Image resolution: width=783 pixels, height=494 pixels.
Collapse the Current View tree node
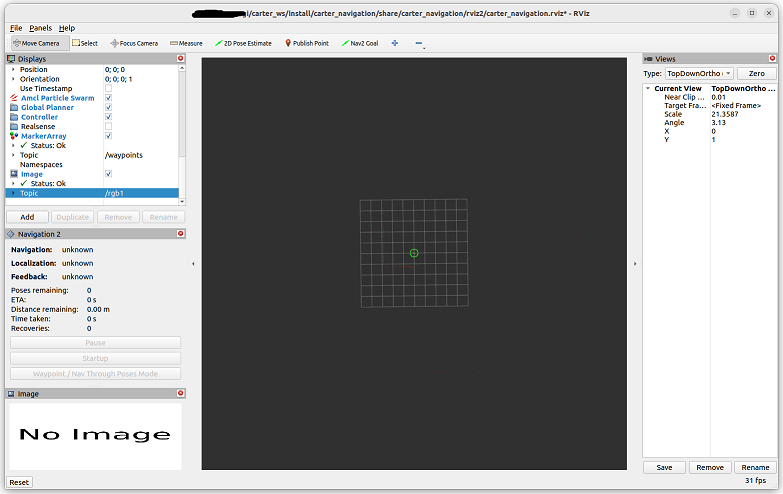[648, 88]
